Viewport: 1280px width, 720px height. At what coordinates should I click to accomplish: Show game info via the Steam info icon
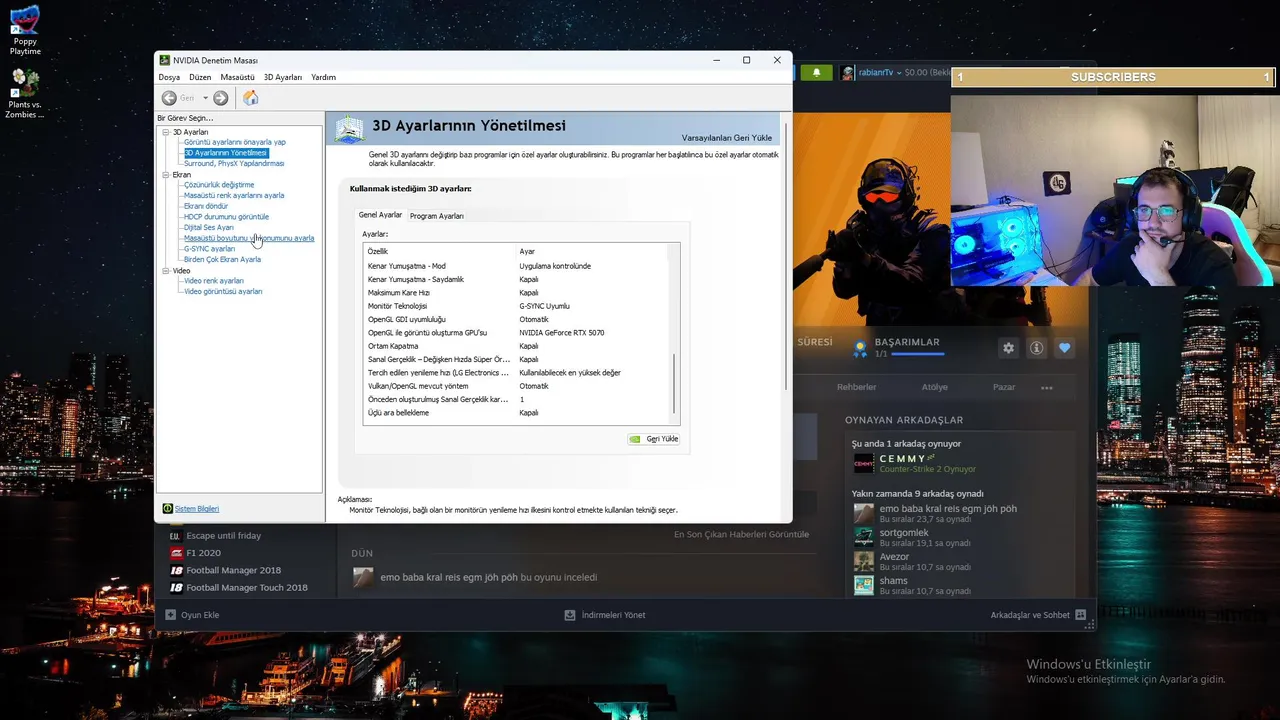tap(1036, 348)
